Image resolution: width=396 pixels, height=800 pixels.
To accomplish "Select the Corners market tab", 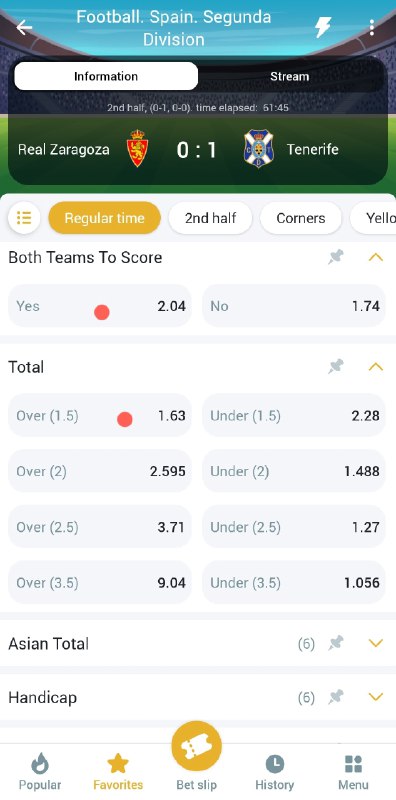I will (x=301, y=218).
